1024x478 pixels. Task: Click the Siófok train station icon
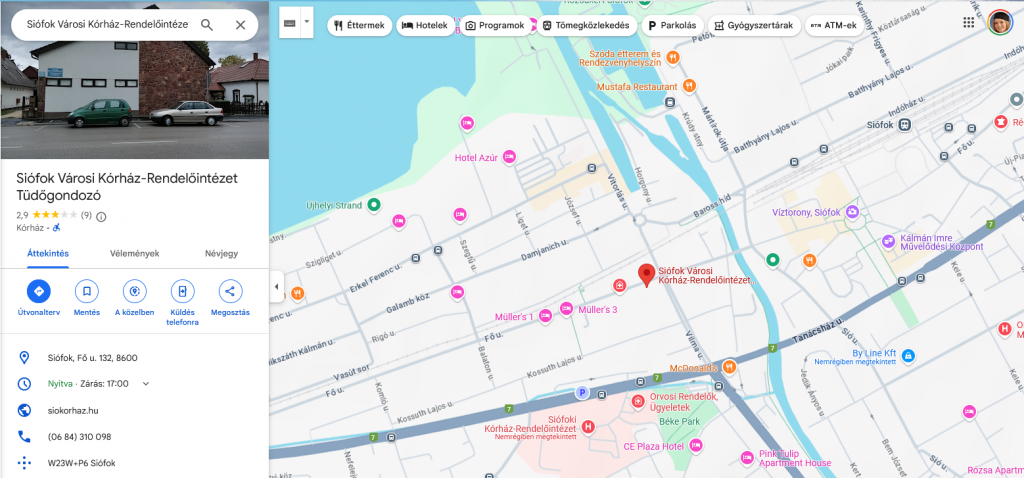[904, 124]
